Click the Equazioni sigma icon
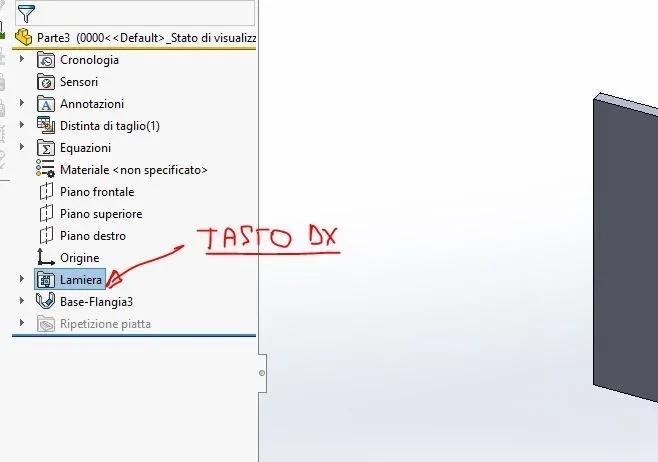 pos(46,148)
